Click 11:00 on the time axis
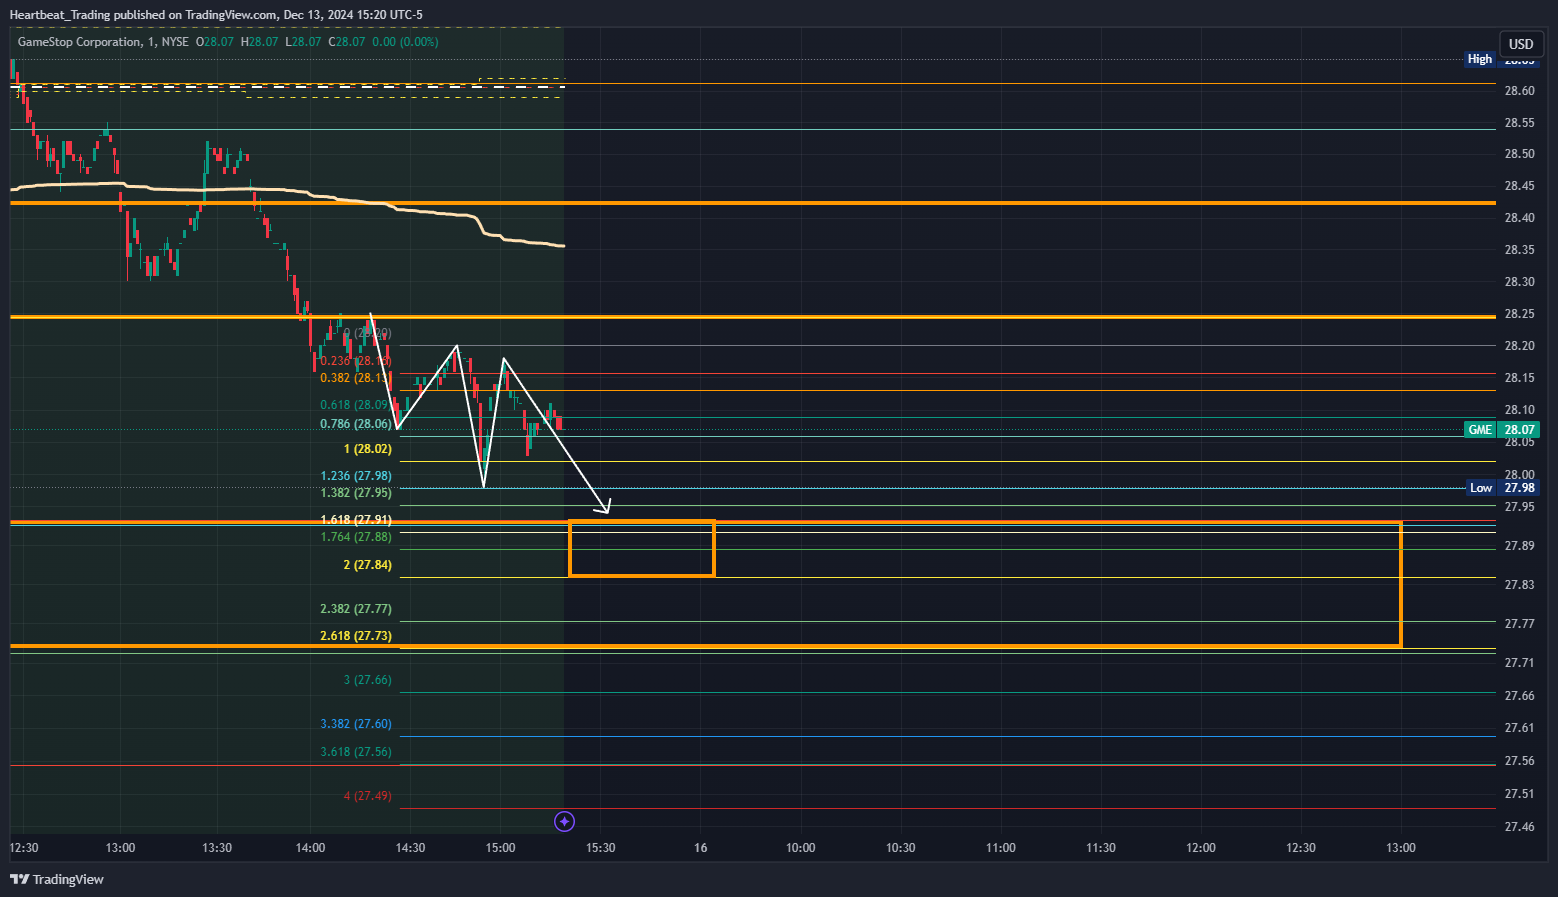This screenshot has height=897, width=1558. pyautogui.click(x=1001, y=848)
